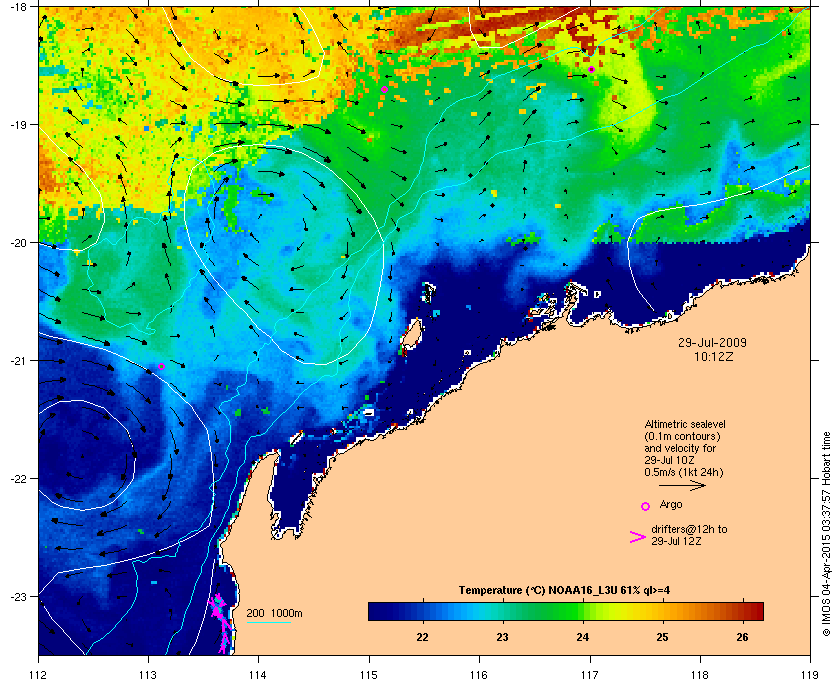Click the longitude axis label 117
Viewport: 840px width, 680px height.
click(x=590, y=674)
